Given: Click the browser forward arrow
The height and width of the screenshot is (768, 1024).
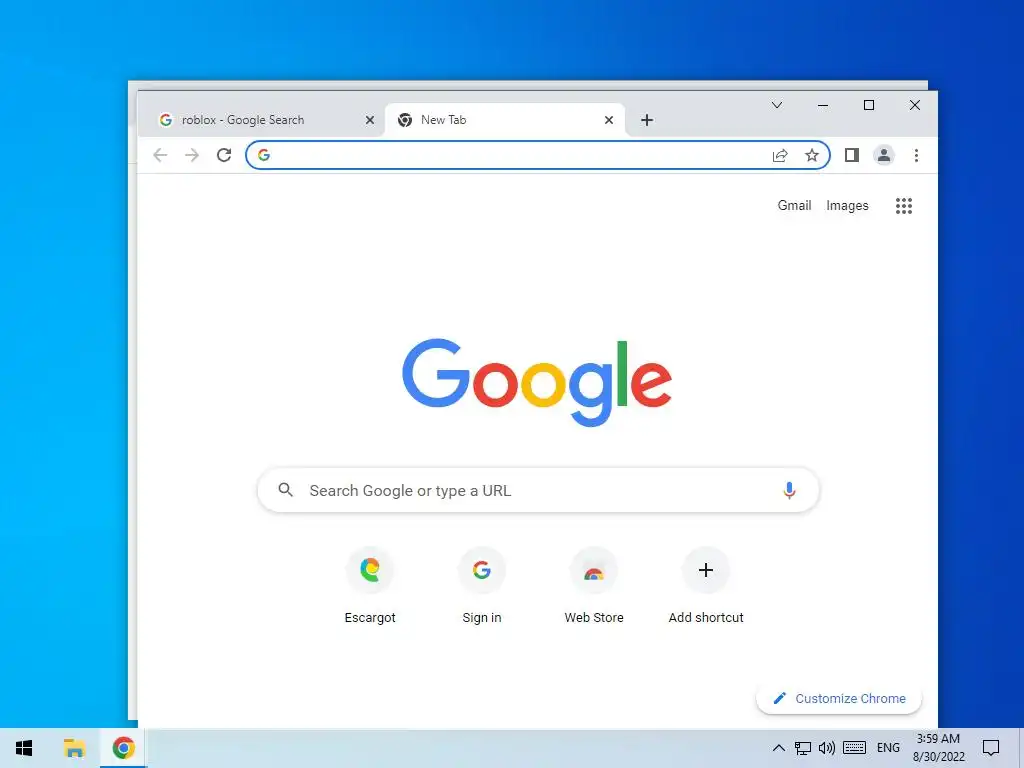Looking at the screenshot, I should pos(191,155).
